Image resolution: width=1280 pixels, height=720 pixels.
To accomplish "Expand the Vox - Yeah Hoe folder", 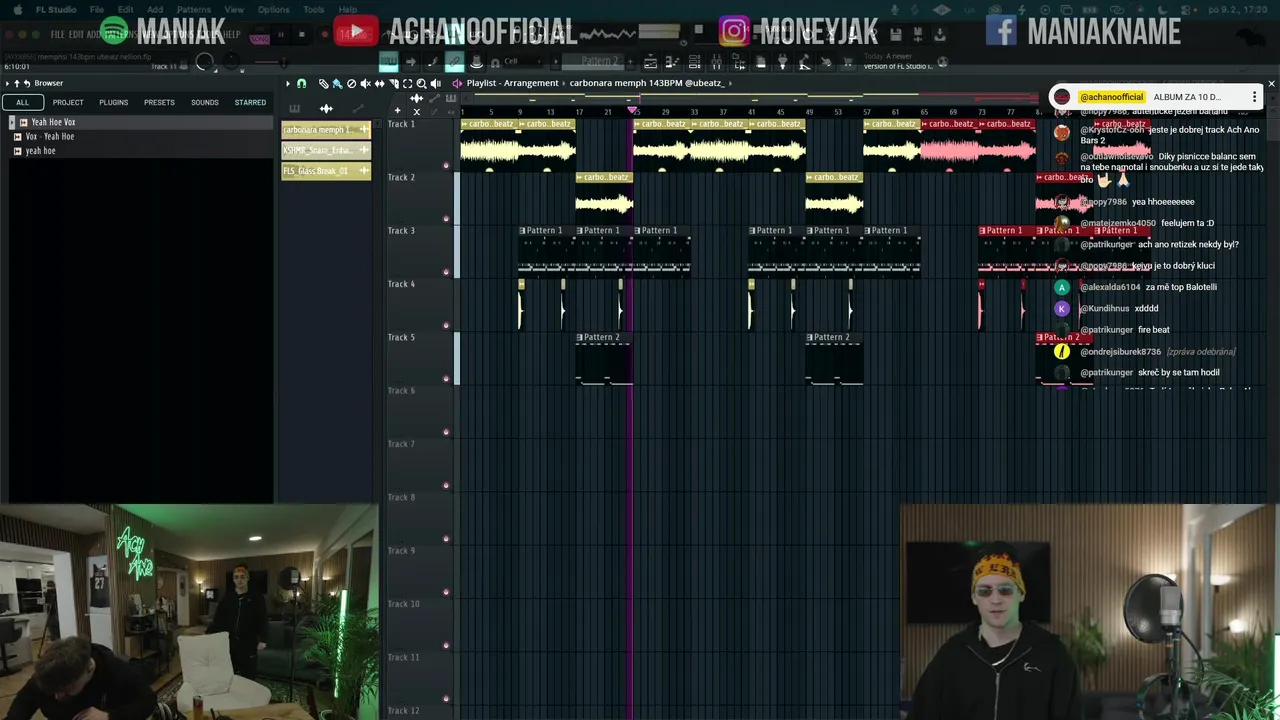I will coord(17,136).
